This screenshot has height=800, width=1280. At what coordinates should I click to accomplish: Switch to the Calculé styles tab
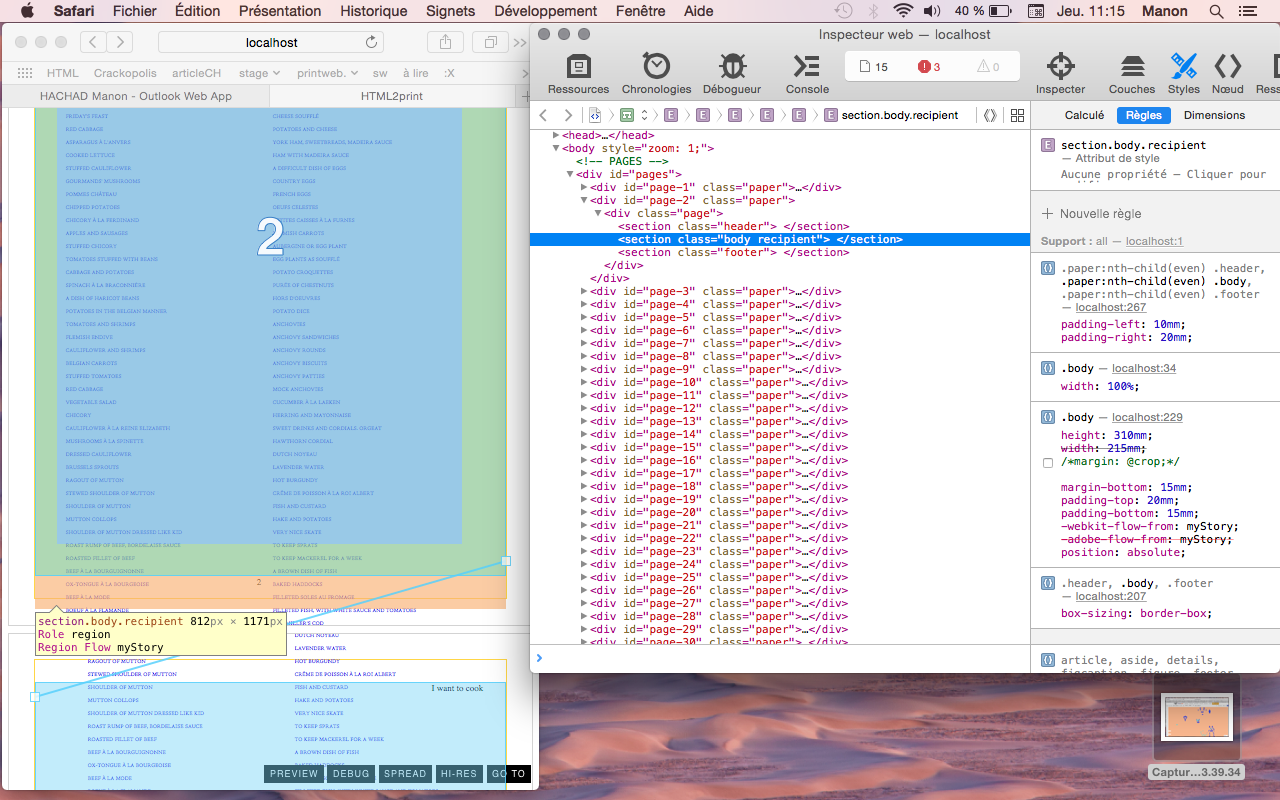coord(1084,115)
